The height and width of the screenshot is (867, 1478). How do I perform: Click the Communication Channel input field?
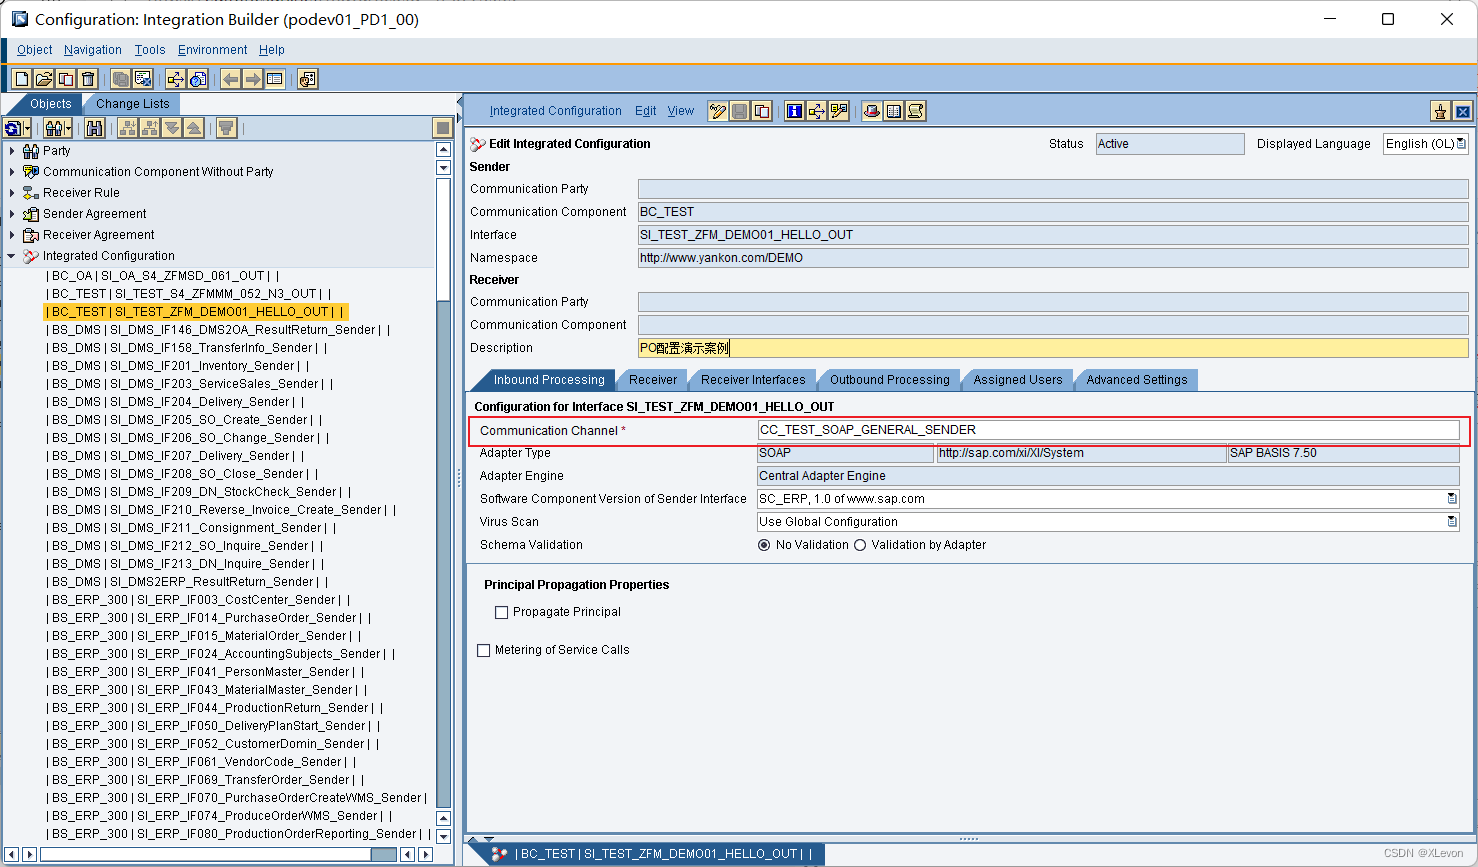[x=1108, y=430]
